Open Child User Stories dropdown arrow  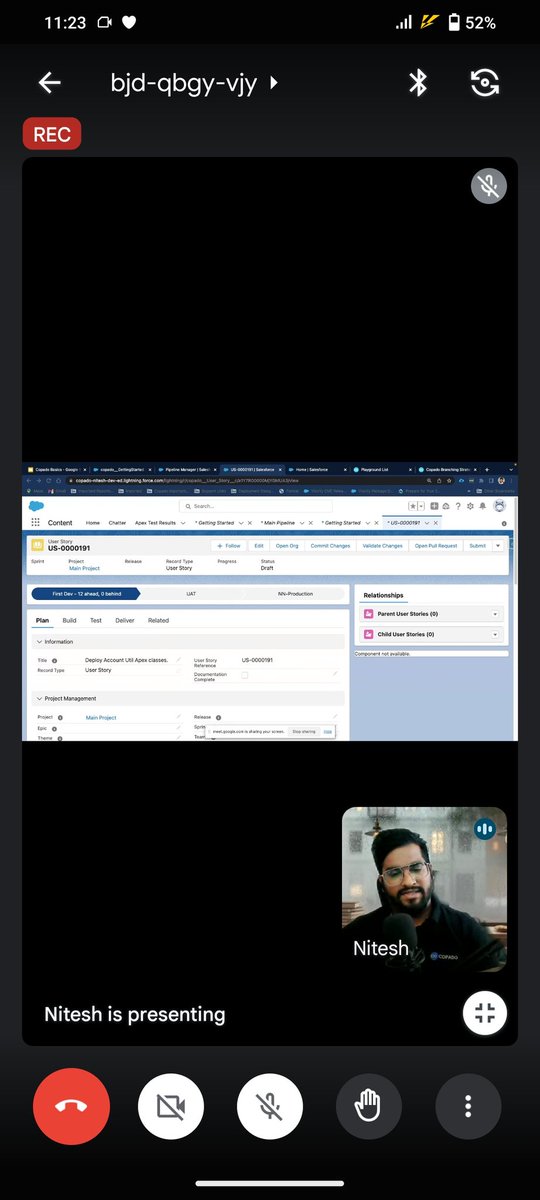tap(496, 634)
